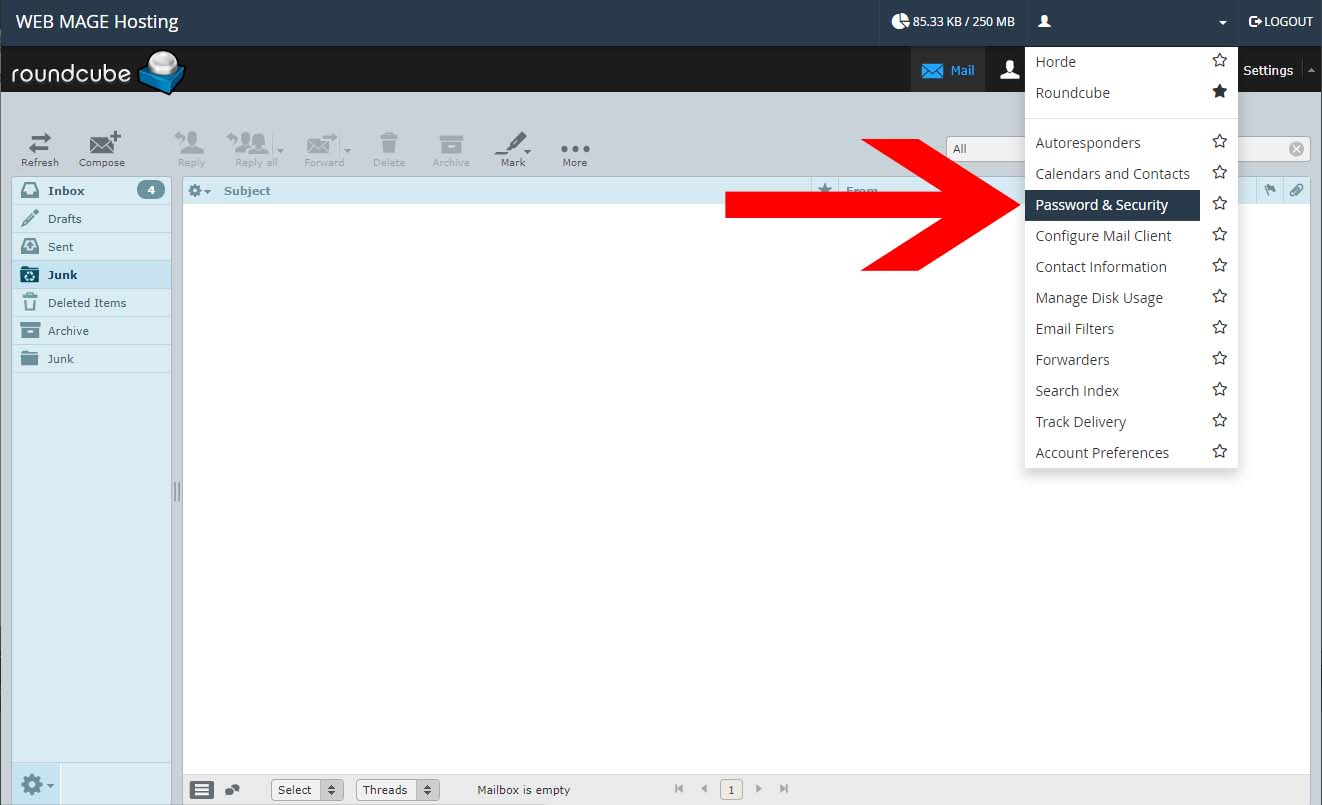Open Manage Disk Usage from the menu
The image size is (1322, 805).
tap(1098, 297)
